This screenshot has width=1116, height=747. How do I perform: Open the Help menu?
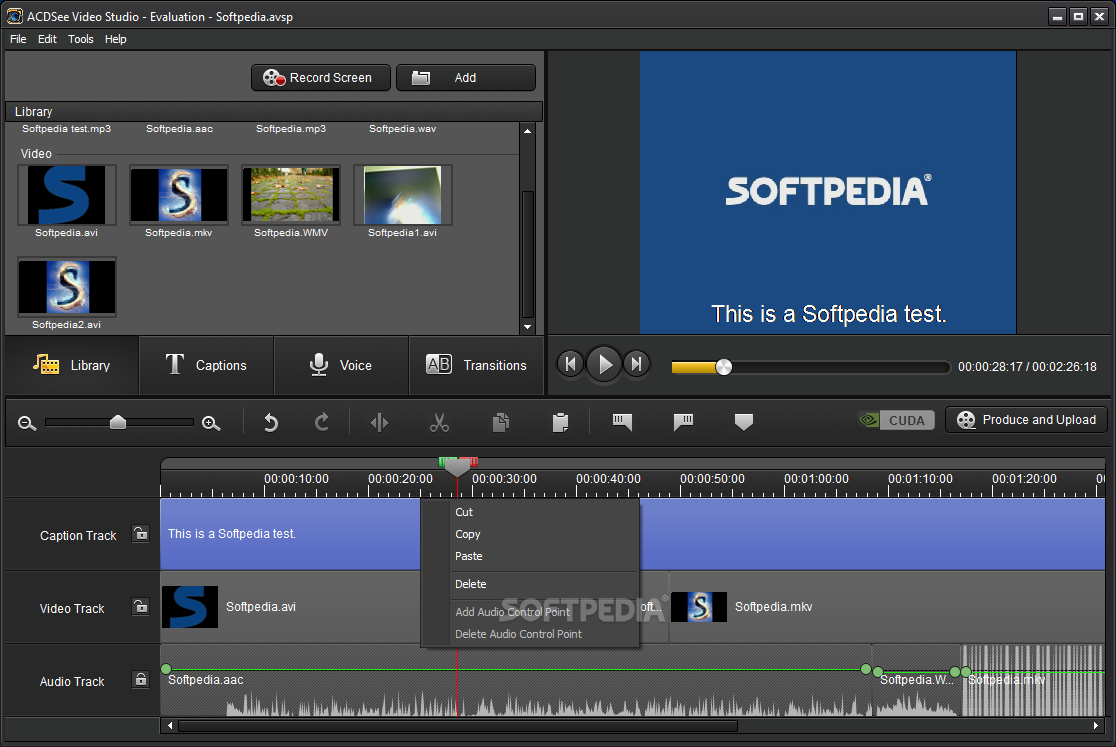tap(115, 39)
